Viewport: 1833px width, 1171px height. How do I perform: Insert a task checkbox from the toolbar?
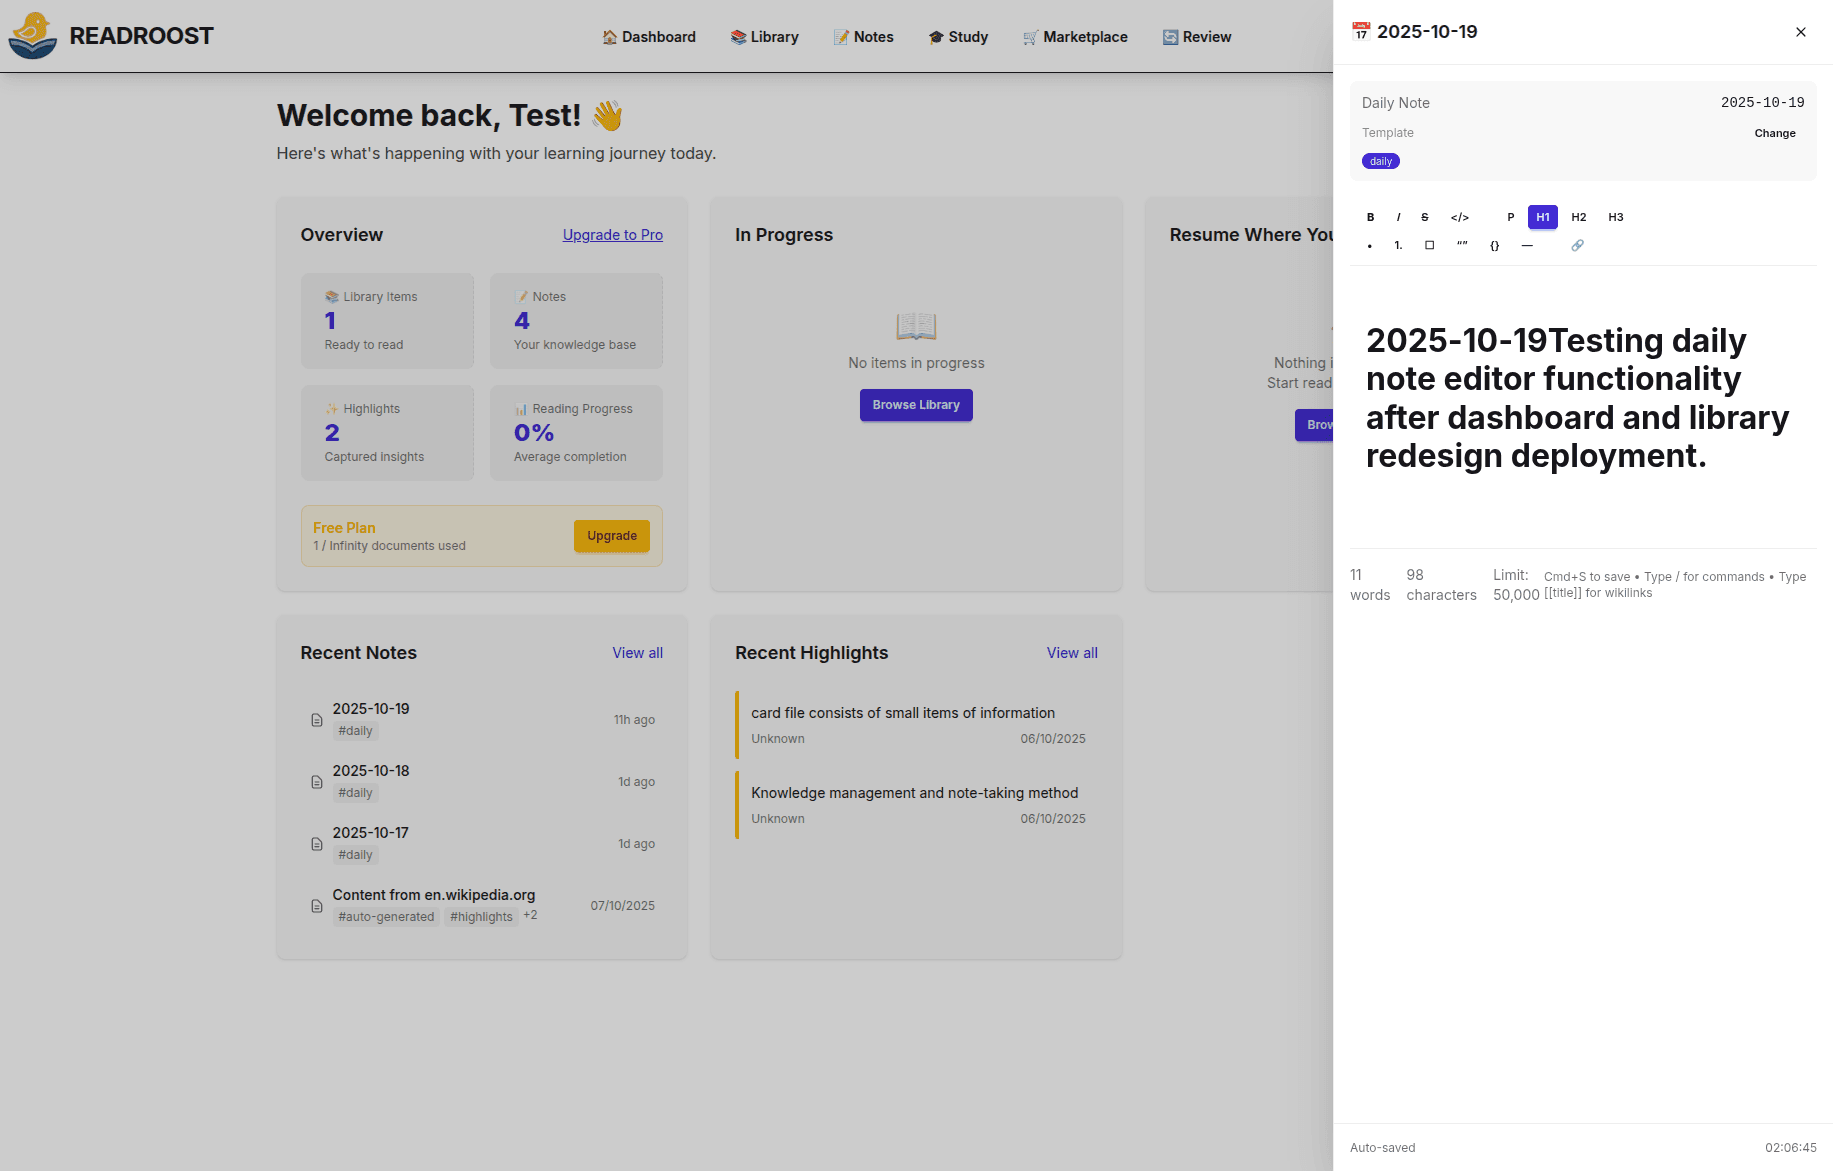click(x=1429, y=245)
